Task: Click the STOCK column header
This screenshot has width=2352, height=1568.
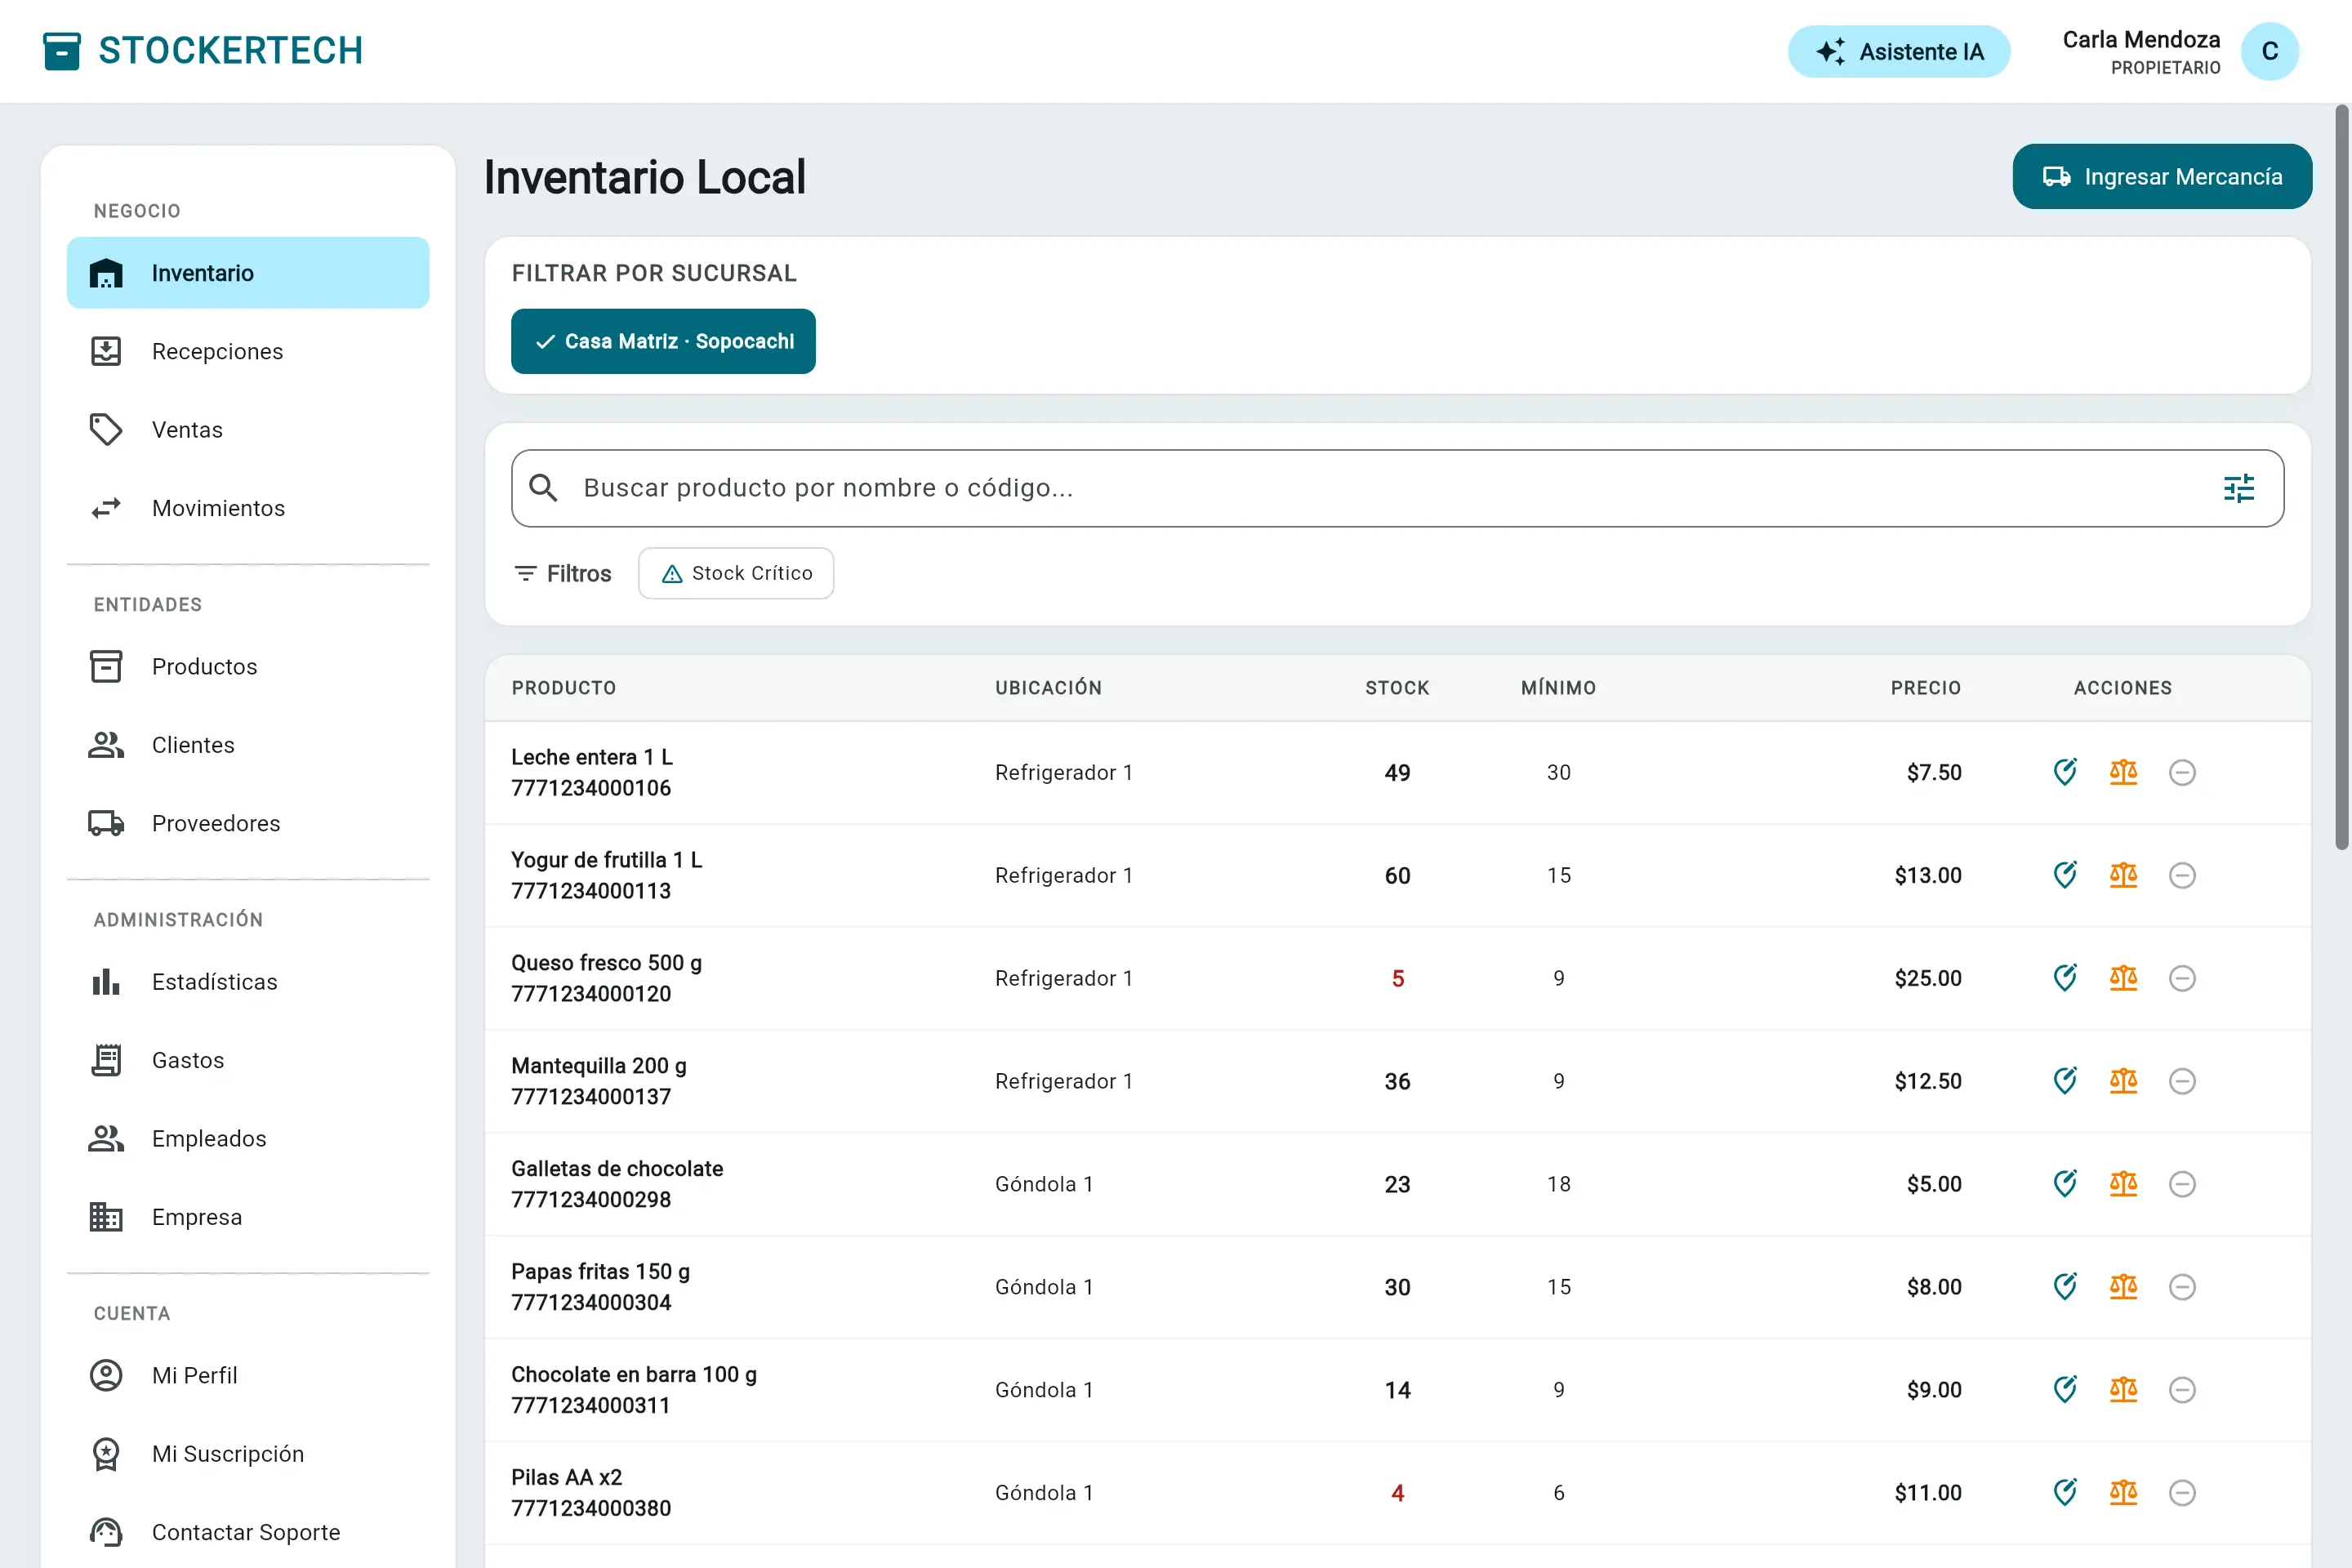Action: coord(1397,688)
